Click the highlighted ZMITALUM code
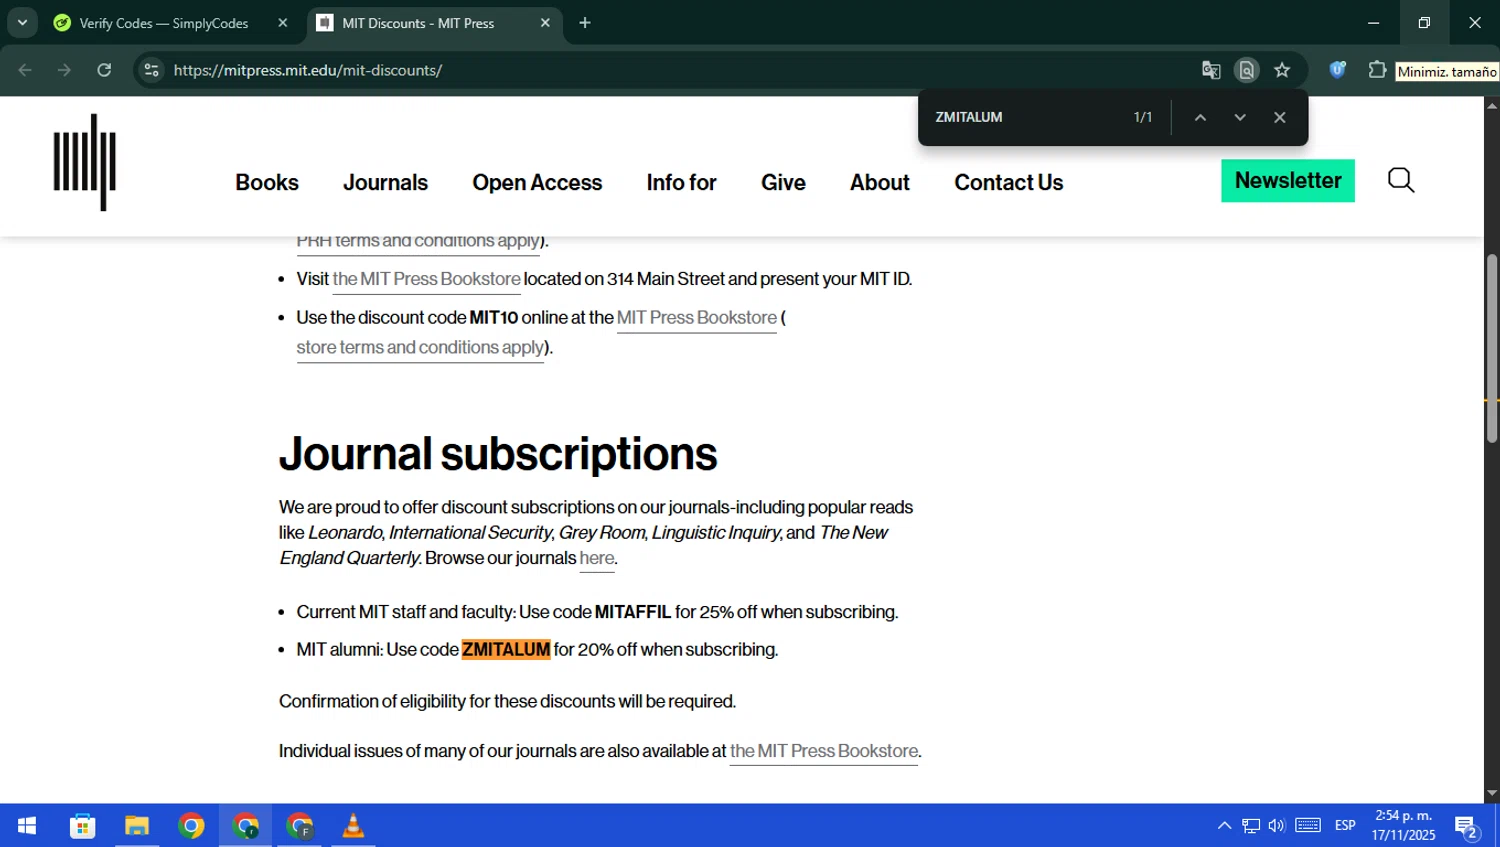 (x=506, y=650)
